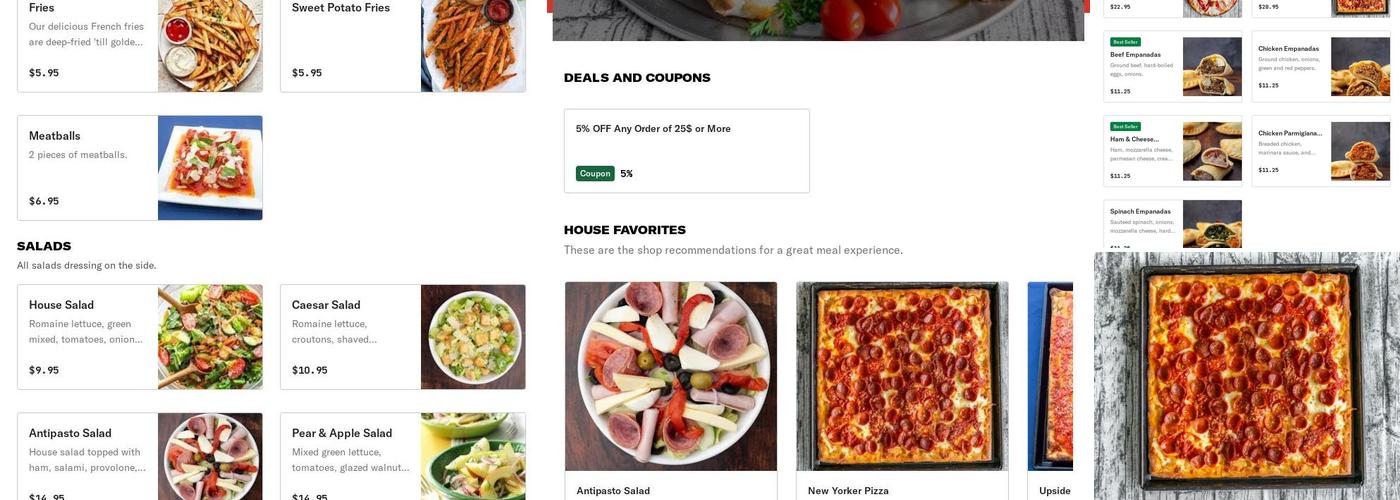
Task: Open Antipasto Salad house favorite photo
Action: coord(671,376)
